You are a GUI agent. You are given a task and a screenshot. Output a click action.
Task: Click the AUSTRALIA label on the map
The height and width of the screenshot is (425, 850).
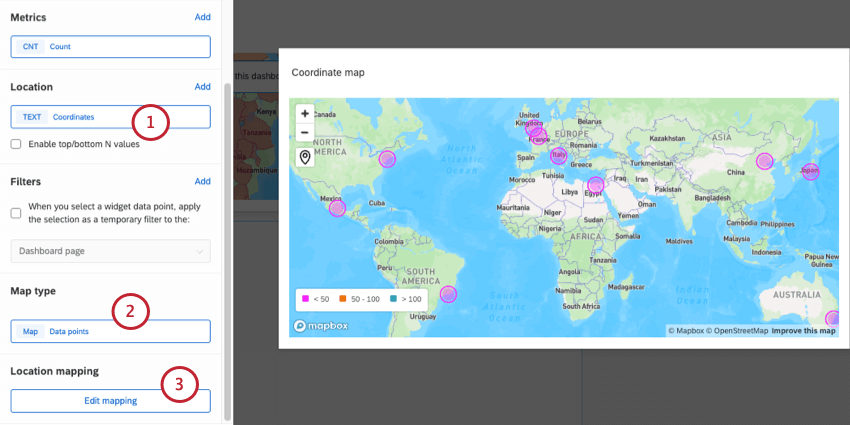pos(796,295)
